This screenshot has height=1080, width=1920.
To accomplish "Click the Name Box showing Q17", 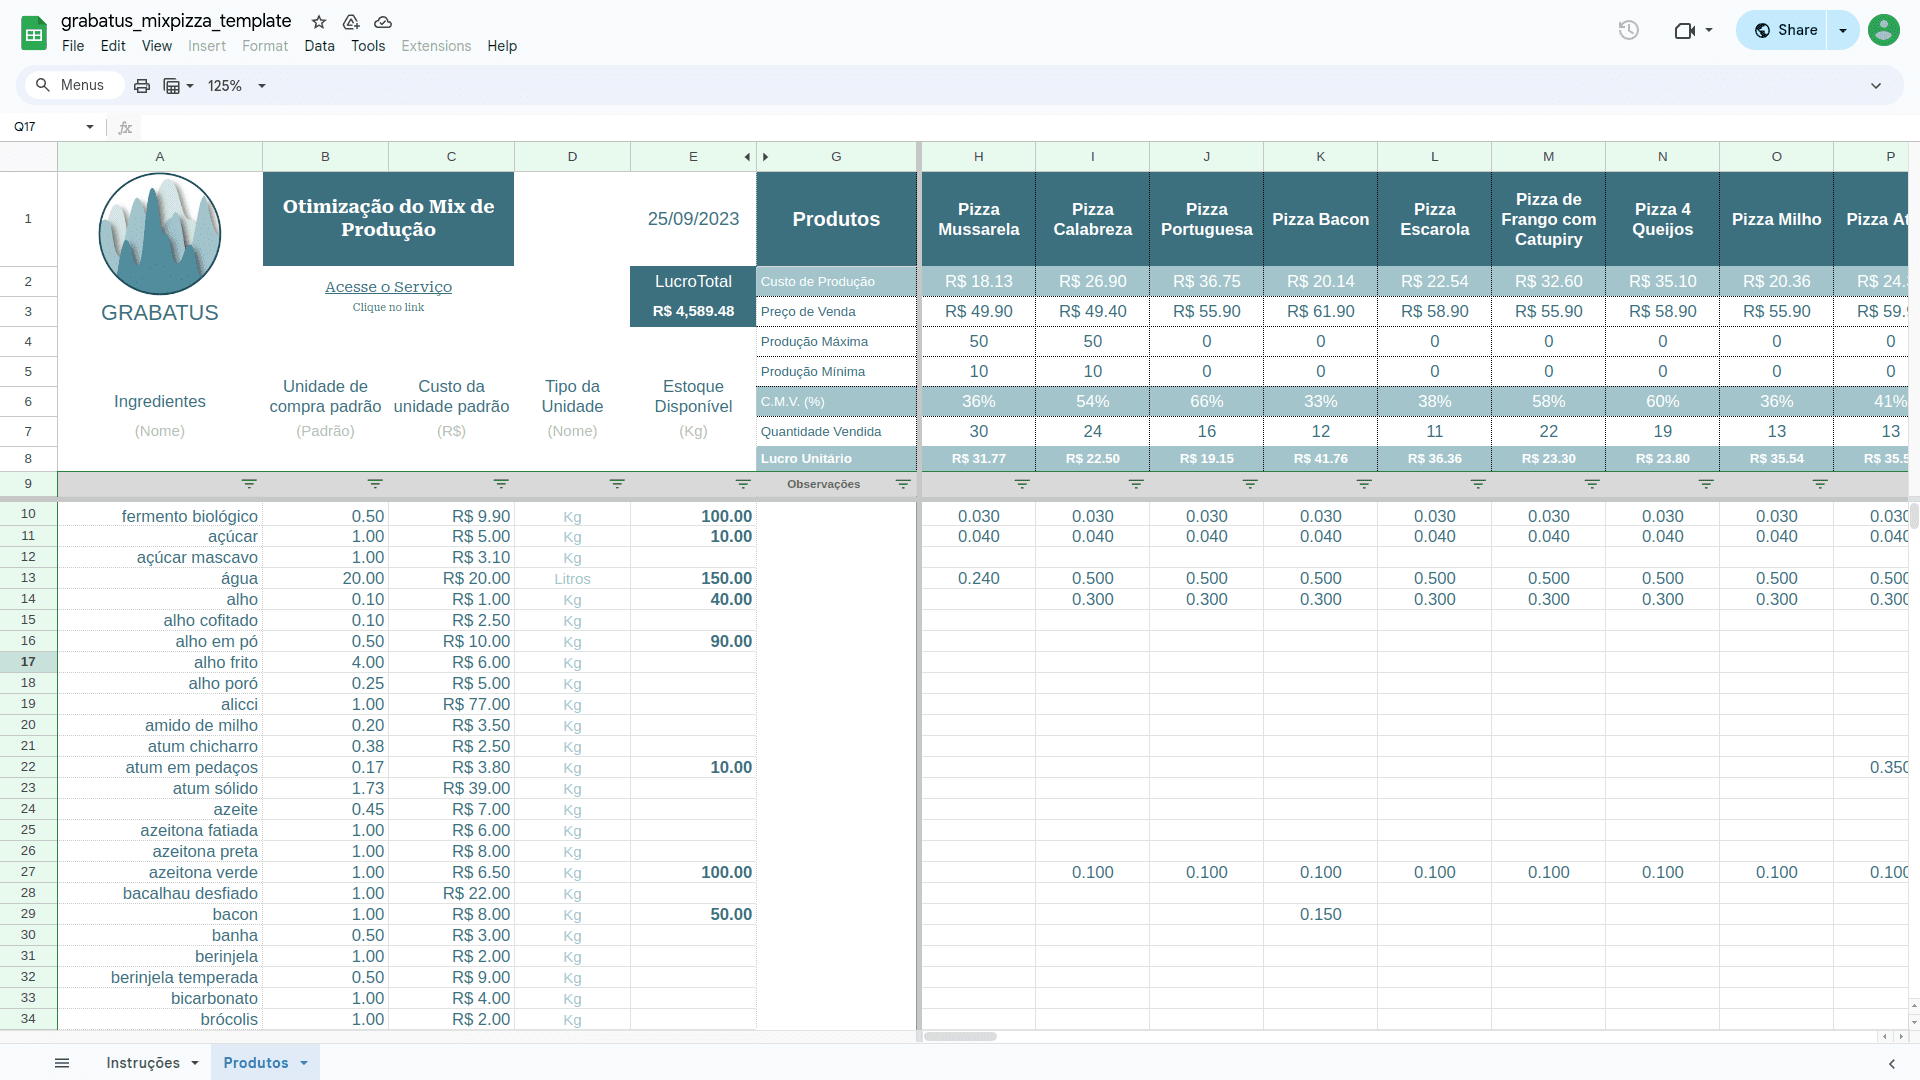I will point(45,127).
